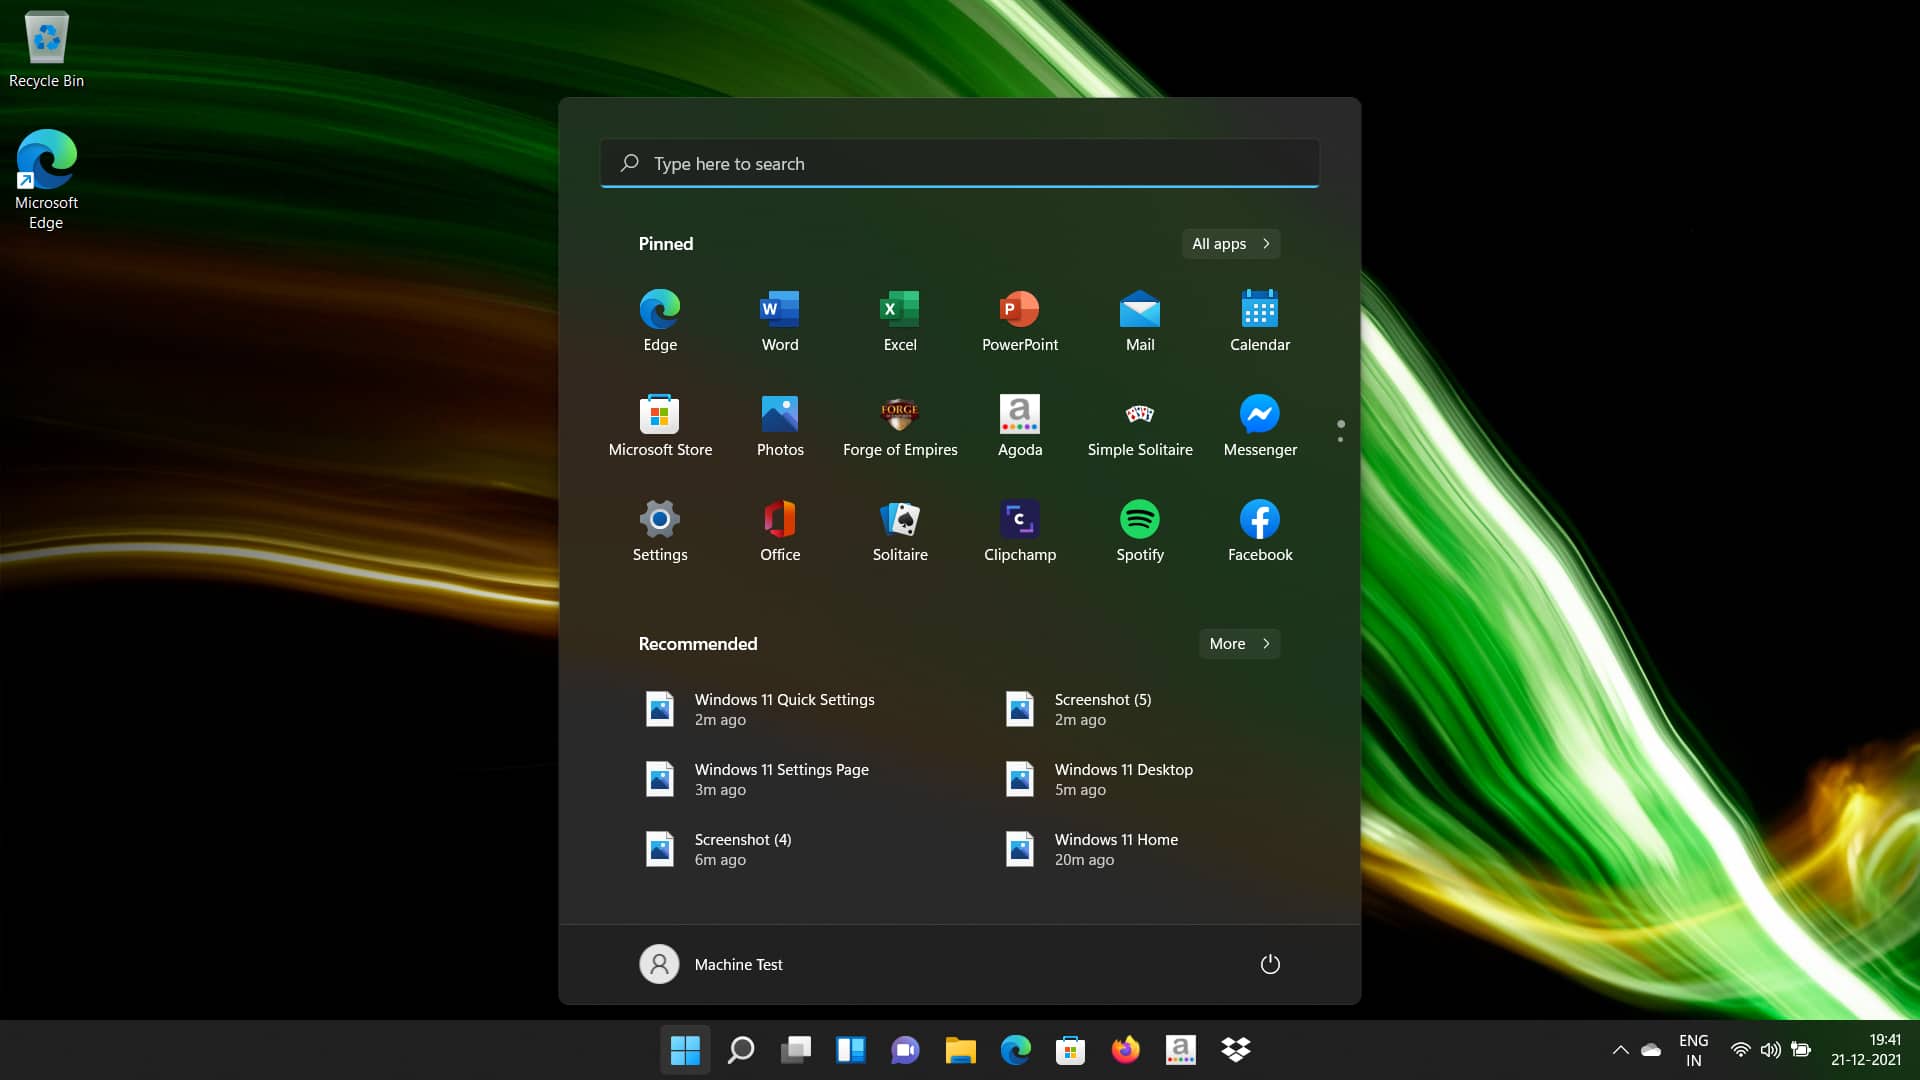The width and height of the screenshot is (1920, 1080).
Task: Launch Simple Solitaire
Action: click(1140, 426)
